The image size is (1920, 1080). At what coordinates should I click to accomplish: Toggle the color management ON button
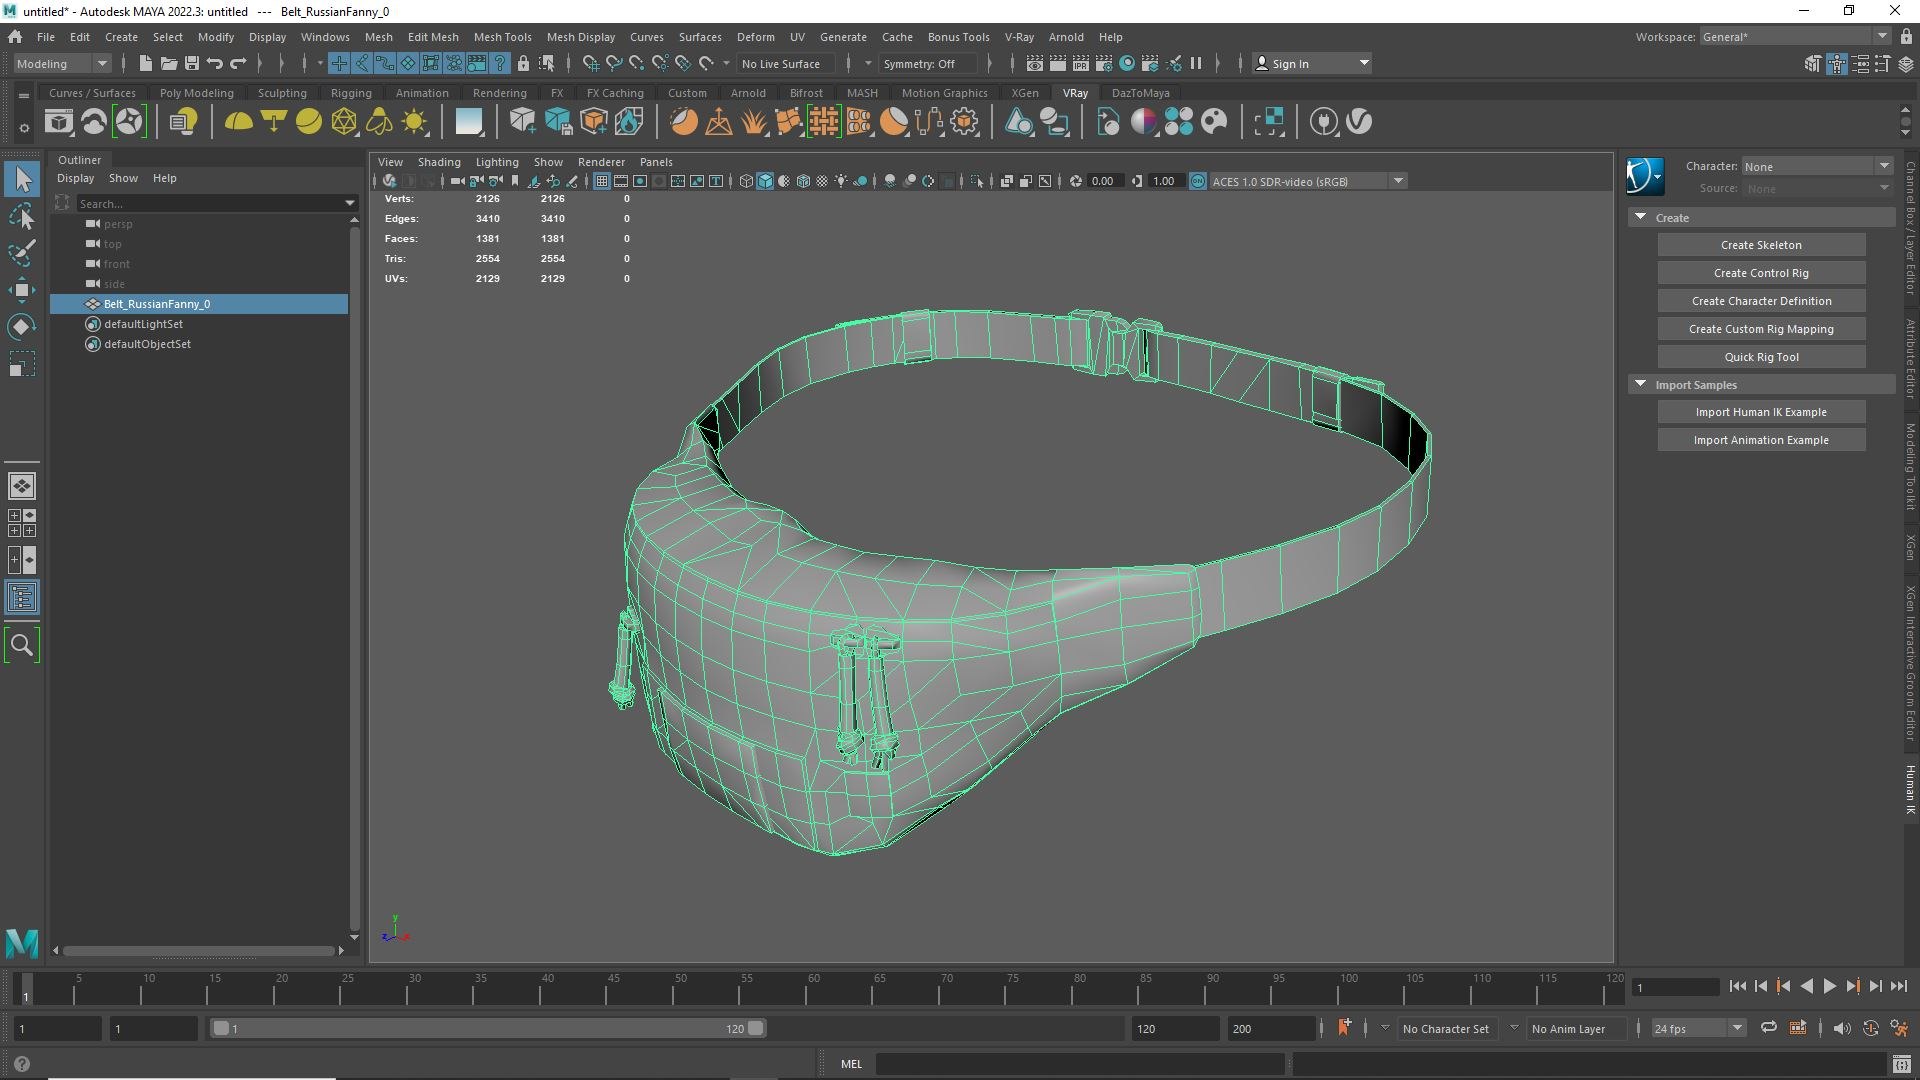coord(1198,181)
